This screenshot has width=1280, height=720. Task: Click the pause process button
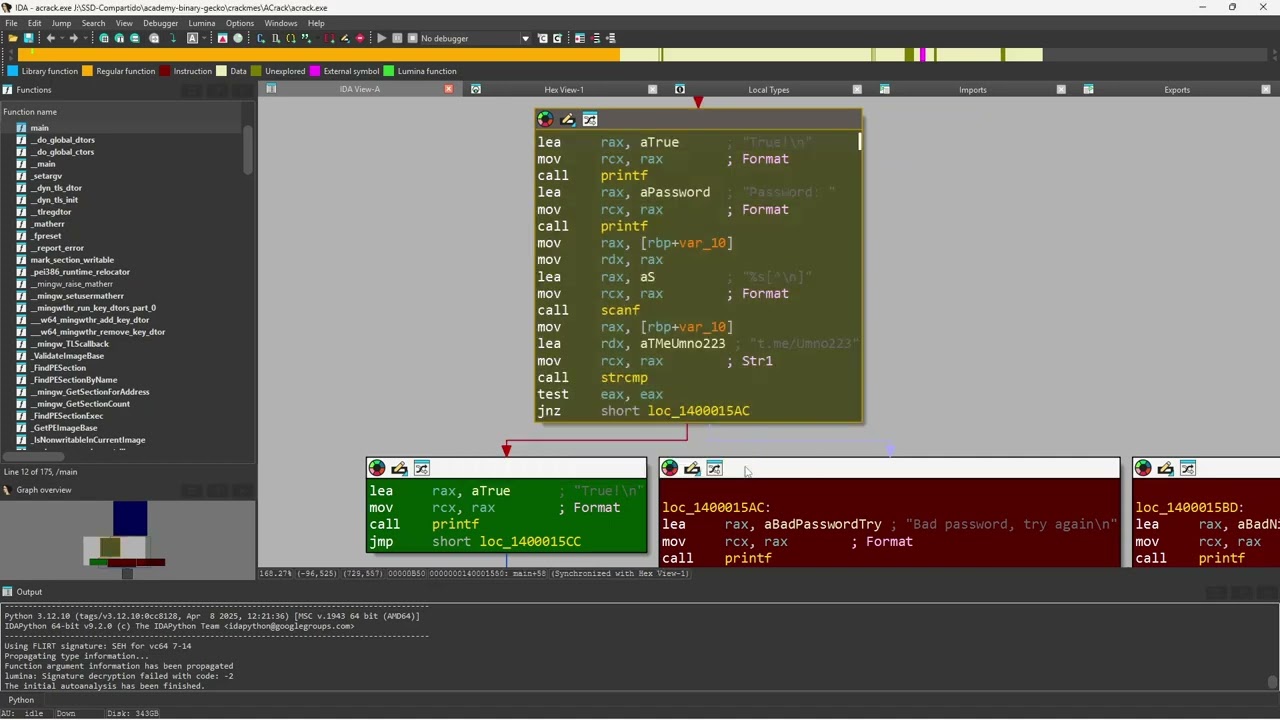(397, 38)
